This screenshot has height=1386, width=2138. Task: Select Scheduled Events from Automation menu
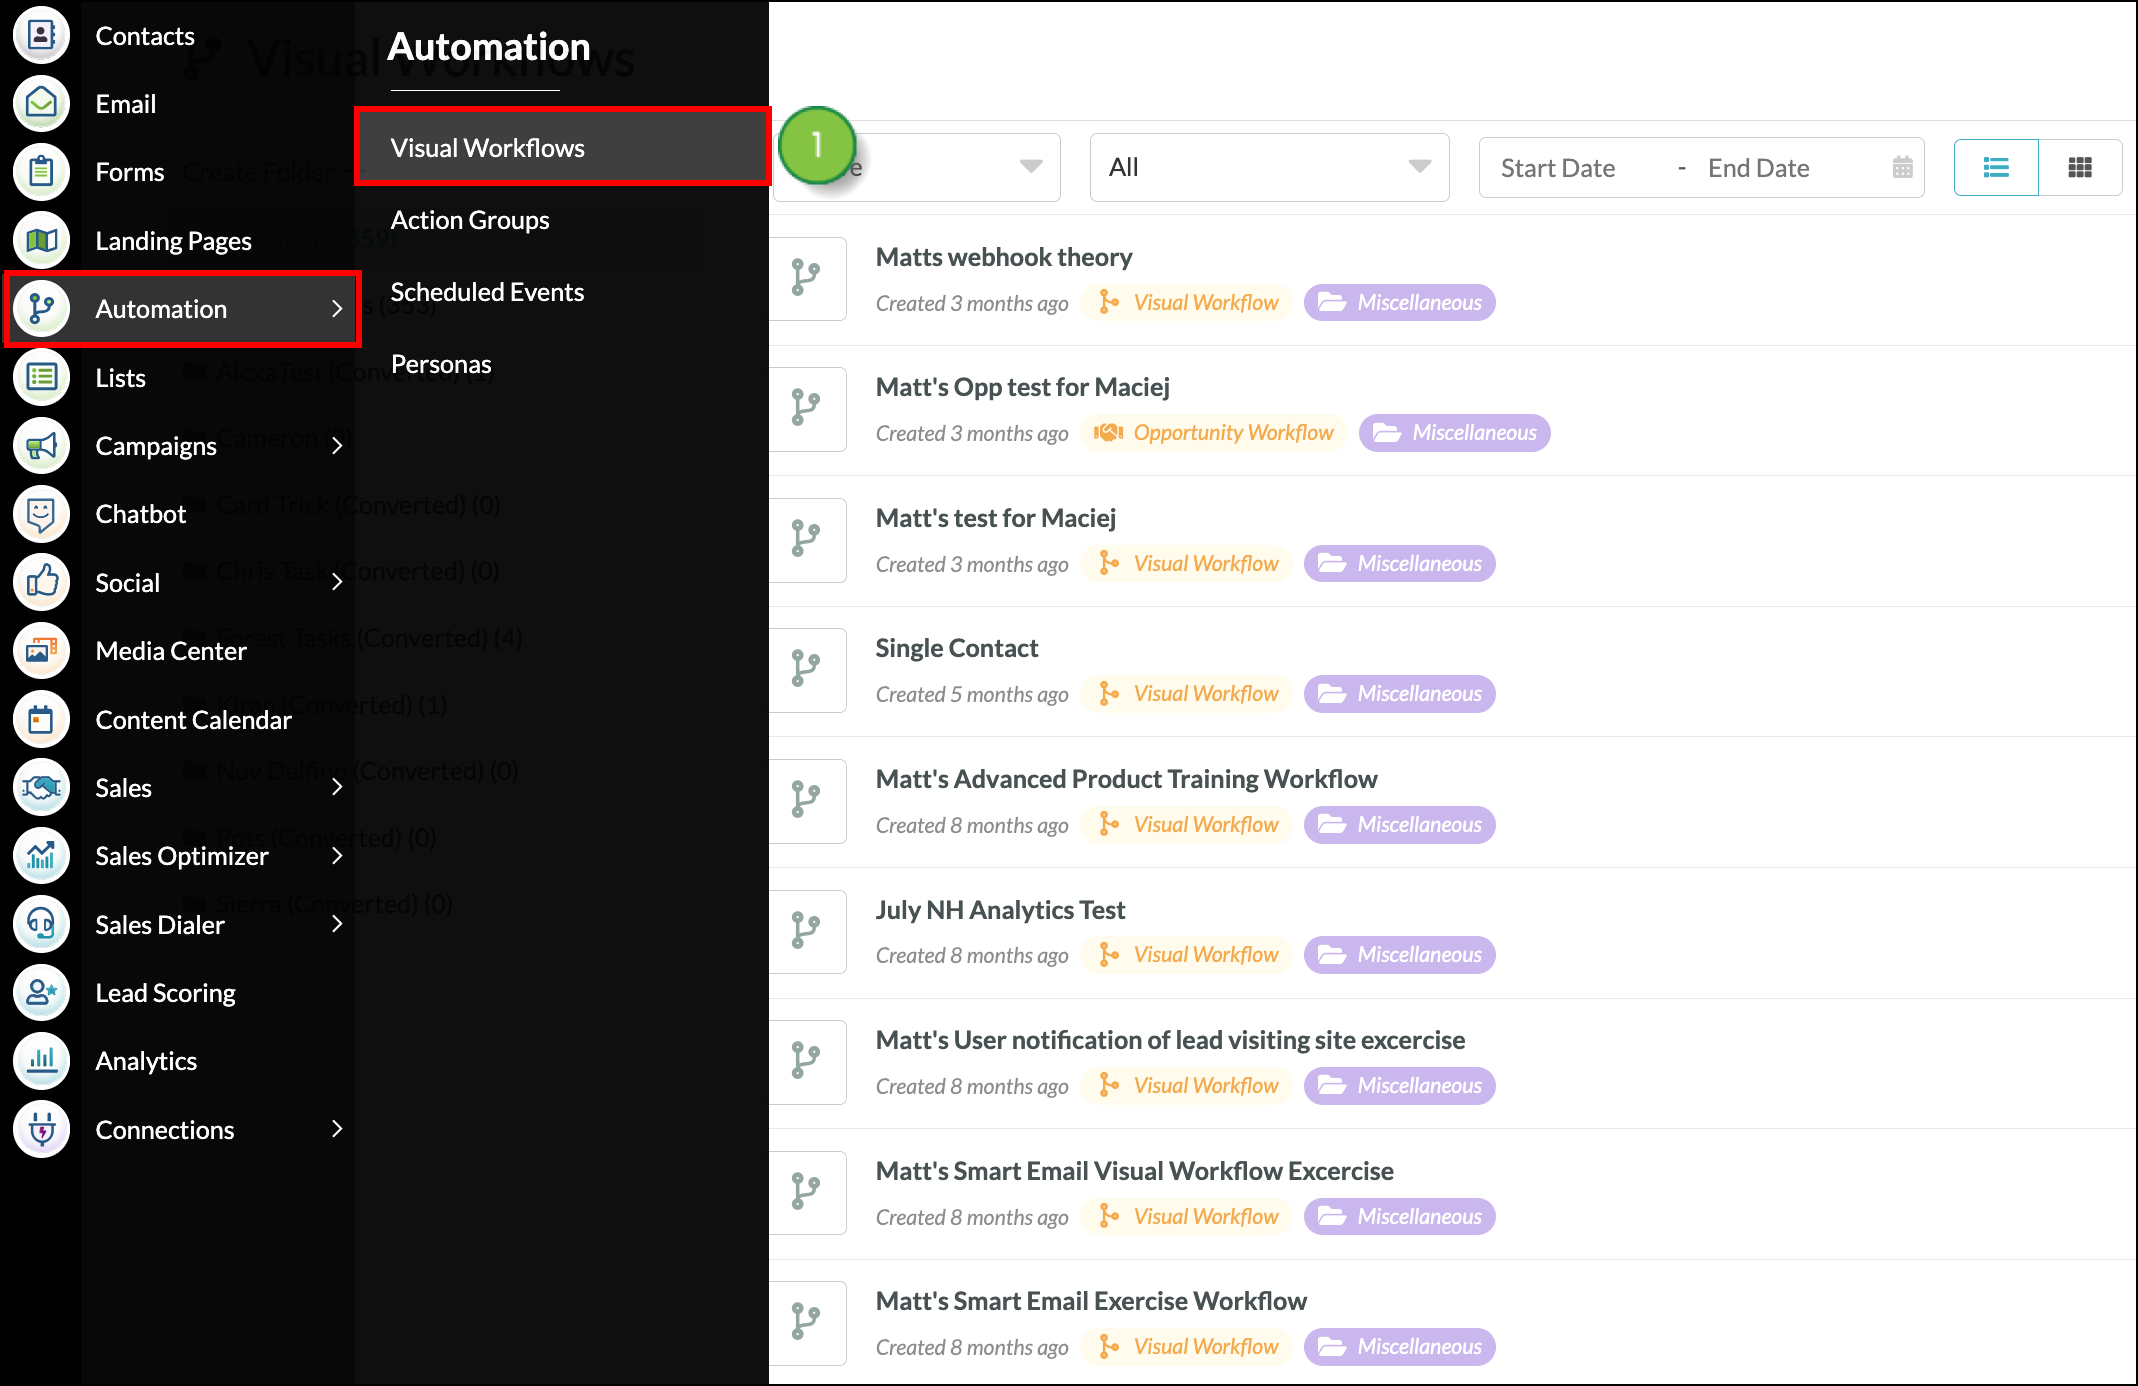pos(487,292)
